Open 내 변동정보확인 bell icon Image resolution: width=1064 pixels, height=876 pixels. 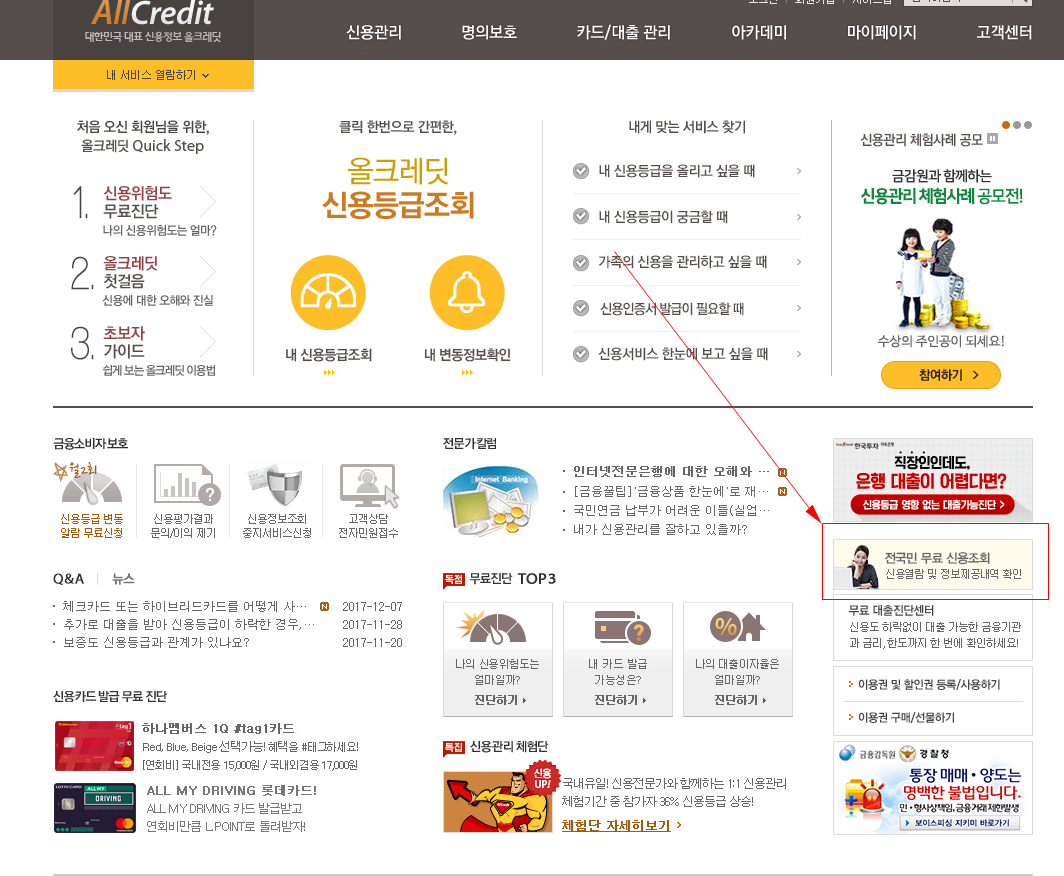click(x=467, y=292)
